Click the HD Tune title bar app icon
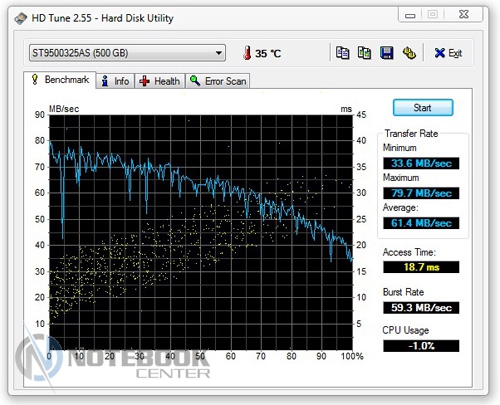 [20, 18]
